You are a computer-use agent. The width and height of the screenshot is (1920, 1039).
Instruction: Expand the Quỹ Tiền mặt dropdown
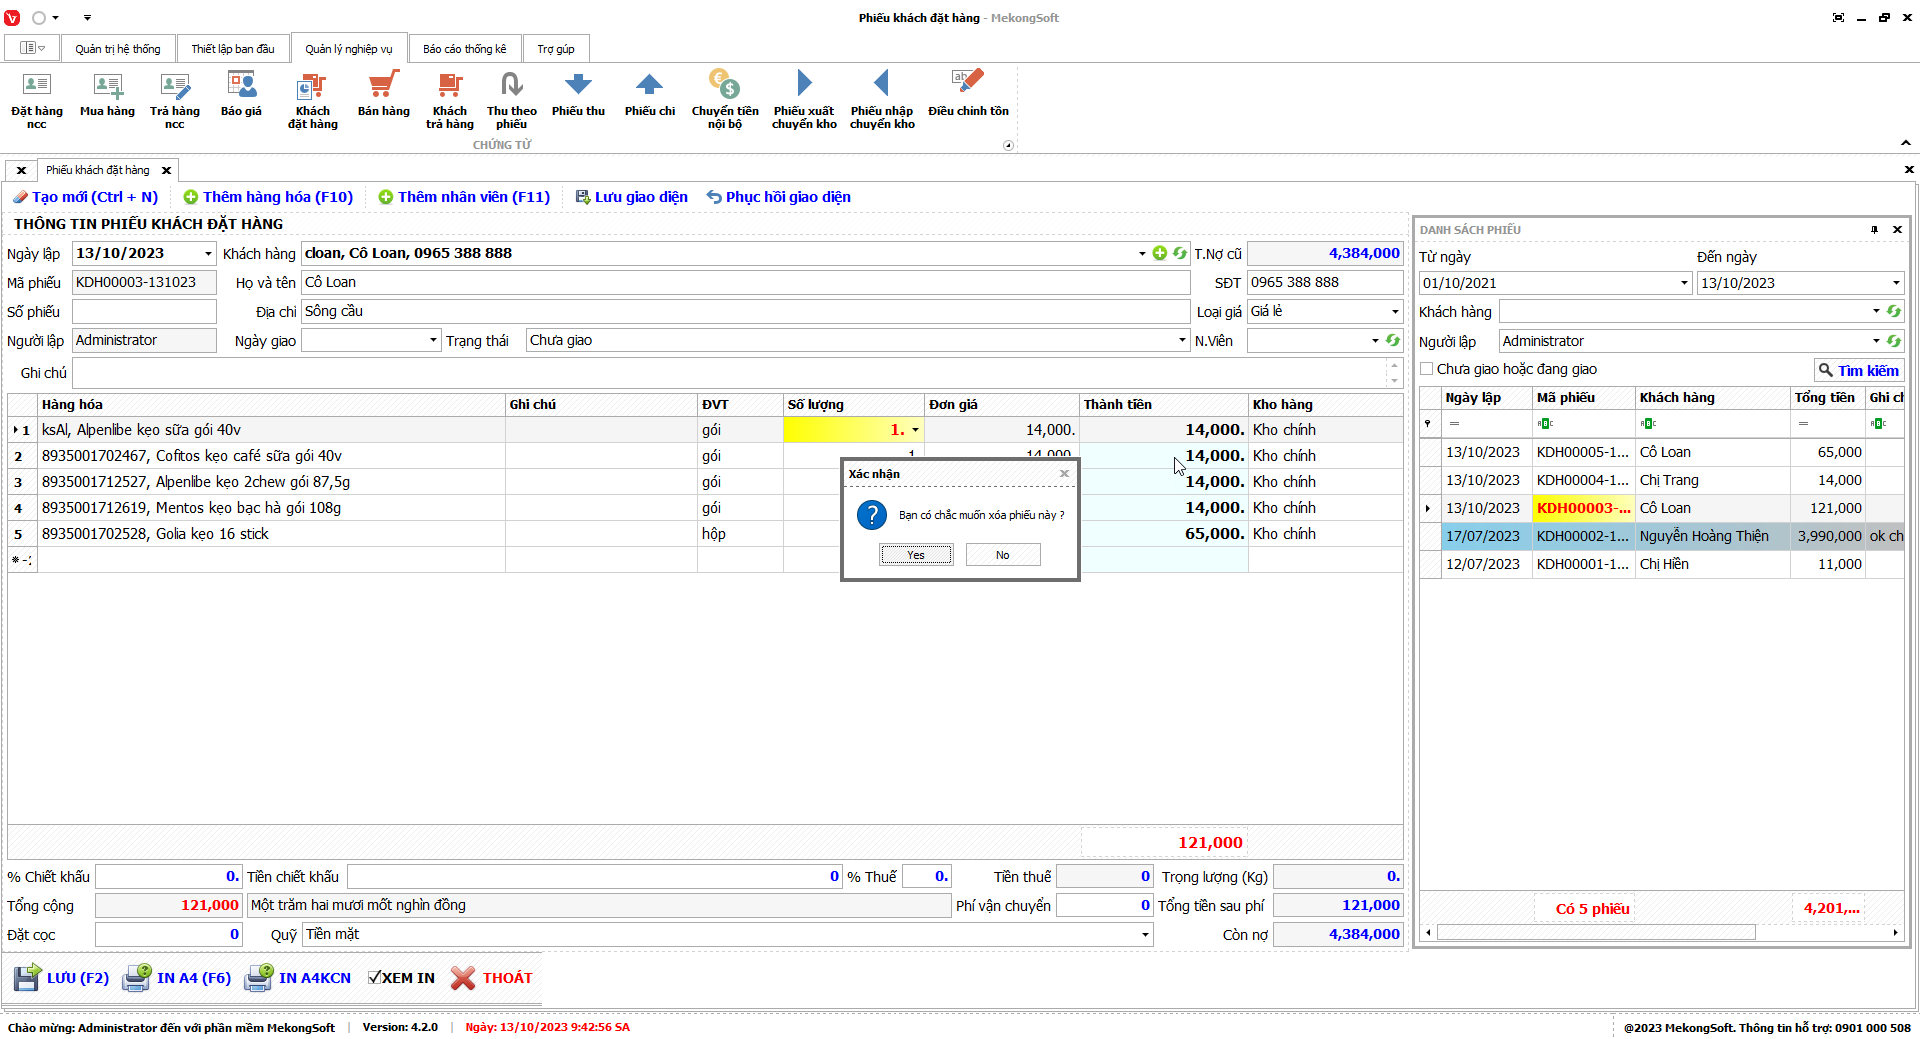point(1145,935)
